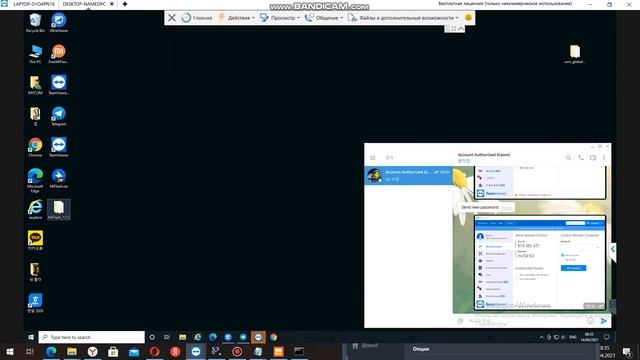The height and width of the screenshot is (360, 640).
Task: Select the MiFlash.rar archive icon
Action: 58,178
